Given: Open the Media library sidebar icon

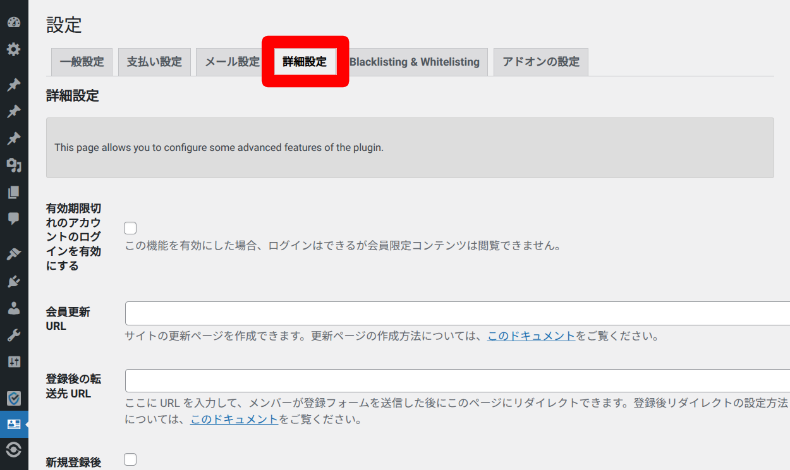Looking at the screenshot, I should coord(14,165).
